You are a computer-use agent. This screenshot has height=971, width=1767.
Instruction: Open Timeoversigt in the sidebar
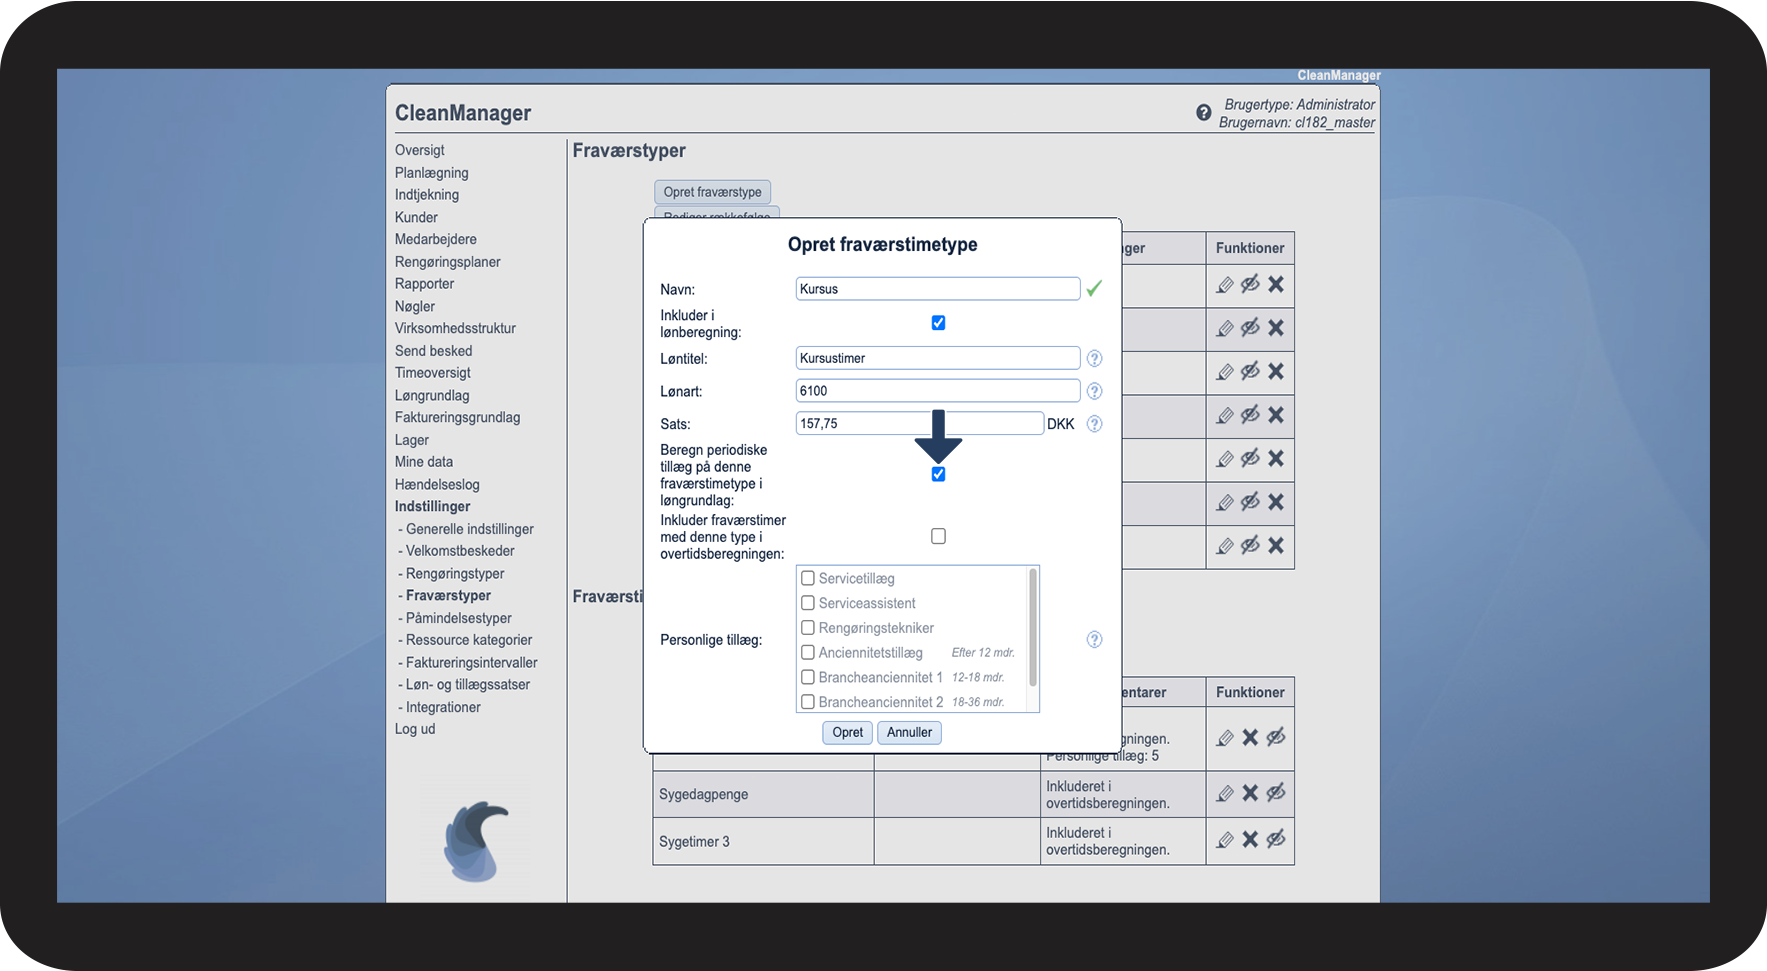[433, 373]
